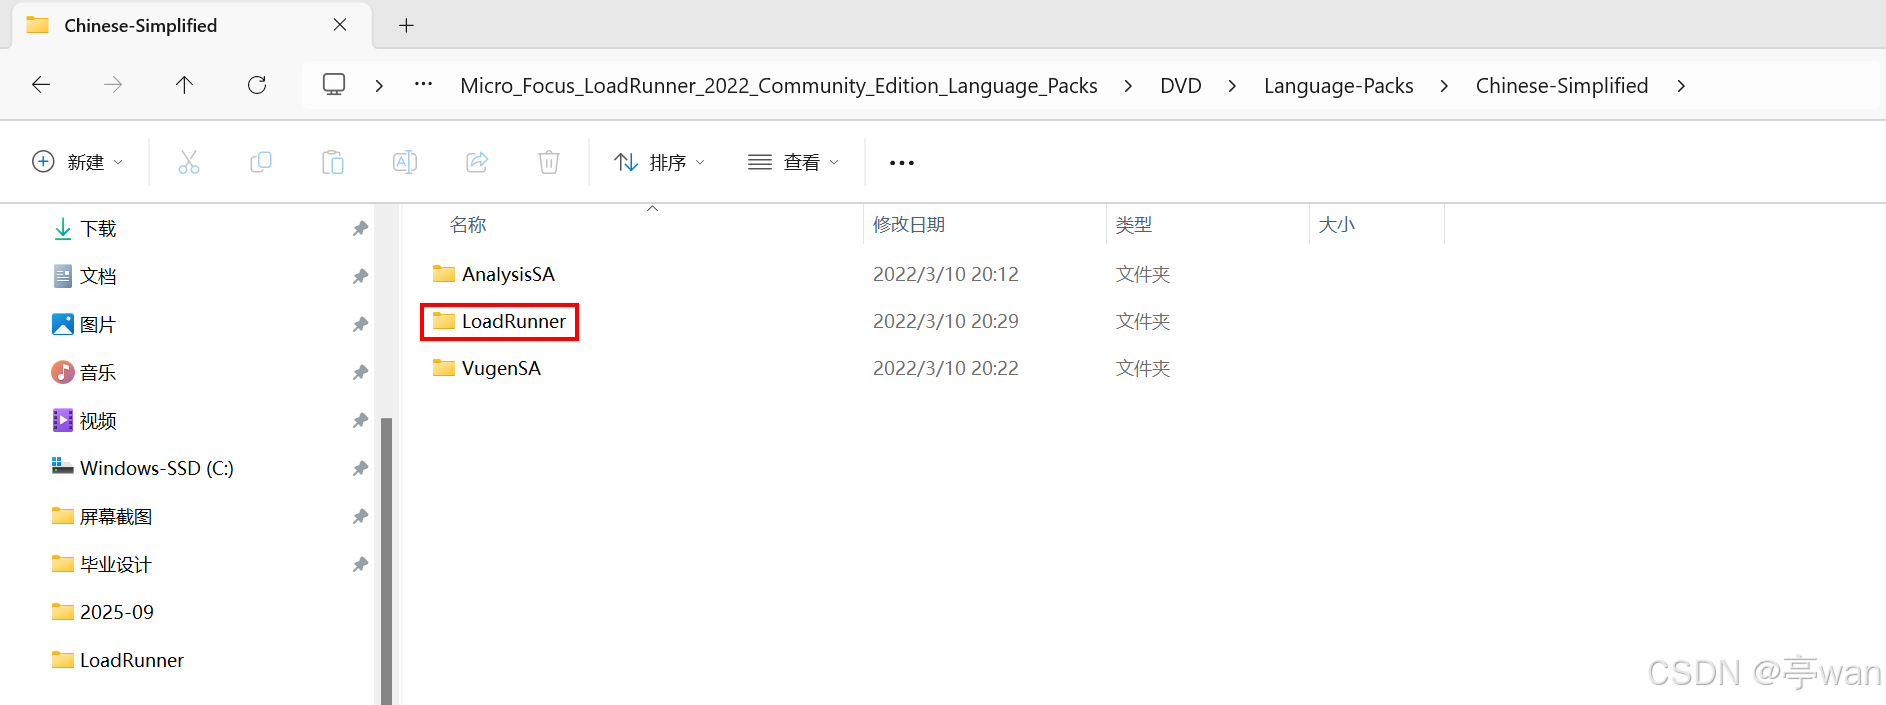Viewport: 1886px width, 705px height.
Task: Unpin 下载 using its pin icon
Action: (360, 228)
